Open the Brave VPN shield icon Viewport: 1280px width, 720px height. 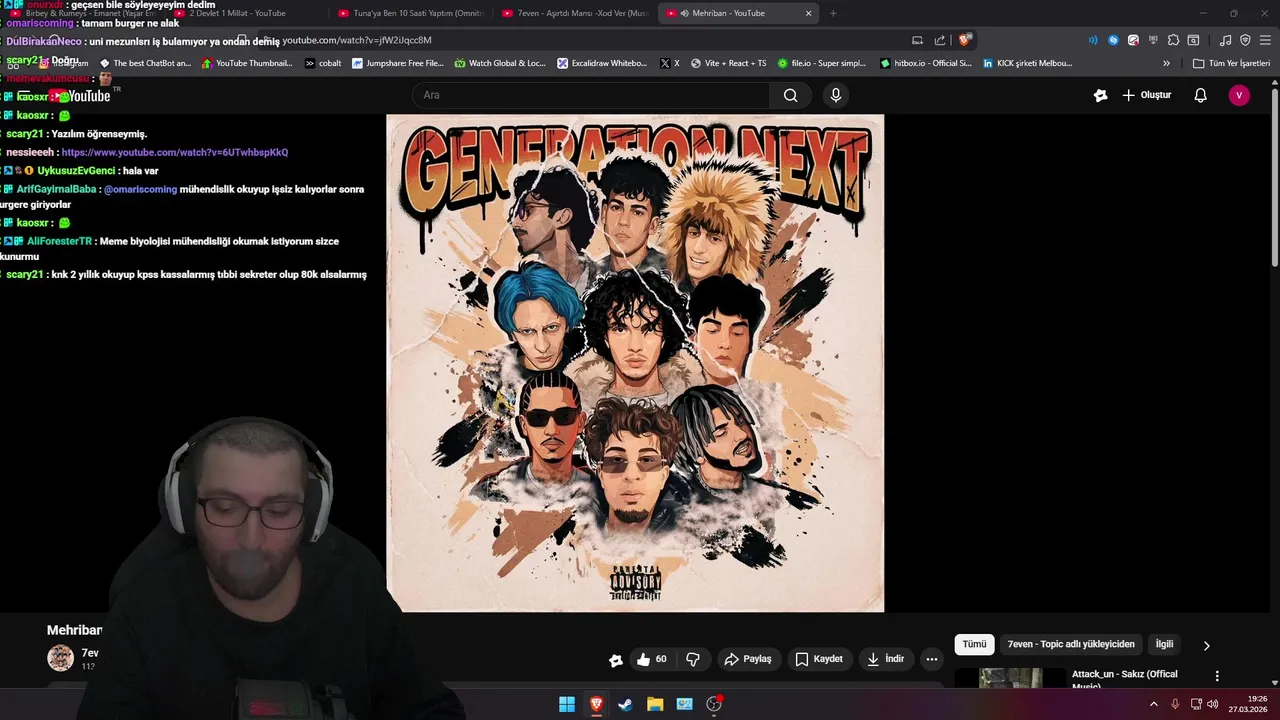pyautogui.click(x=1245, y=40)
